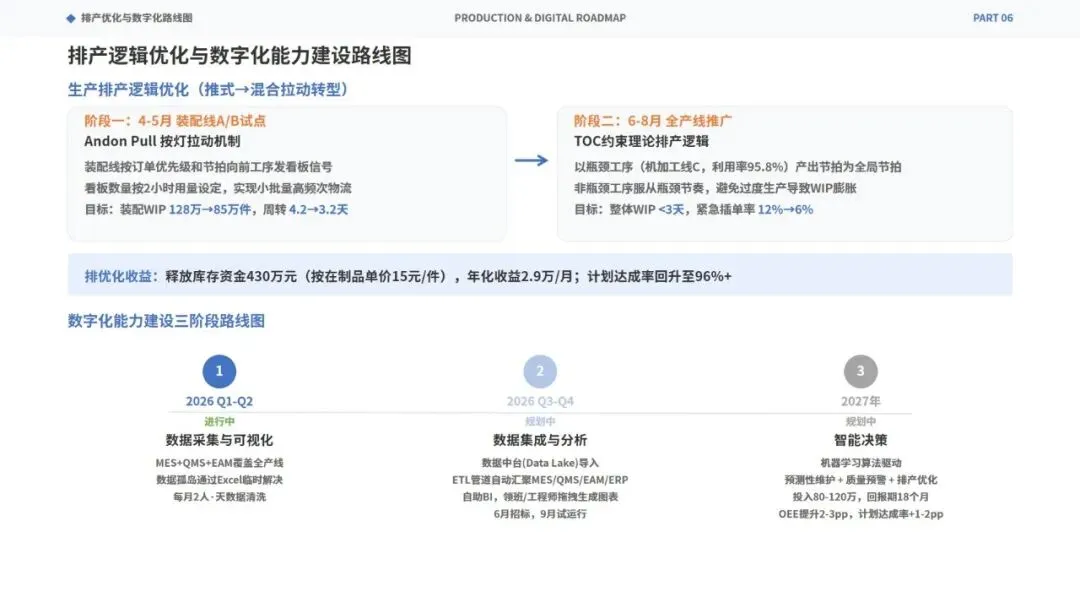Select roadmap step circle number 1

(219, 371)
